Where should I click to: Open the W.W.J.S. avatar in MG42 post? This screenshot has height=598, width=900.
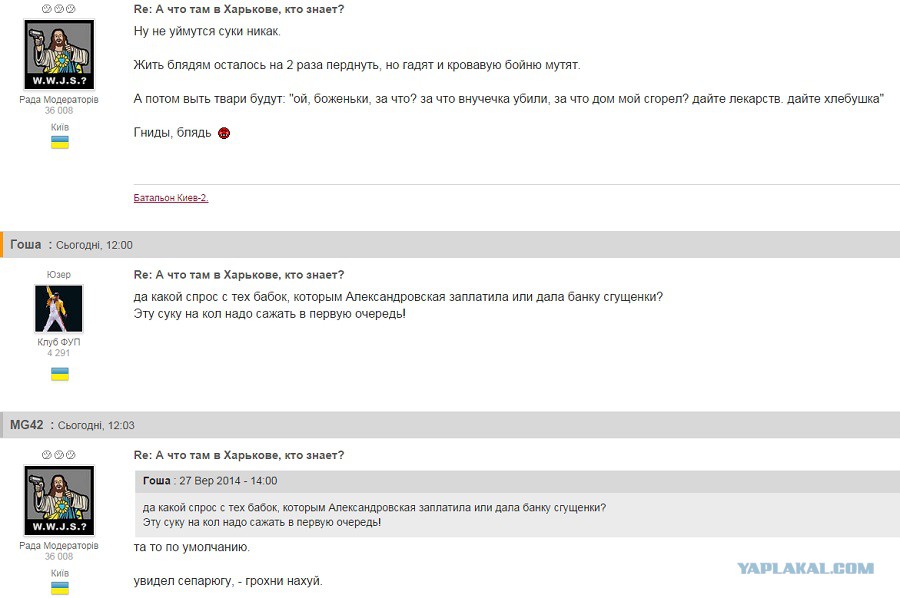pos(59,500)
